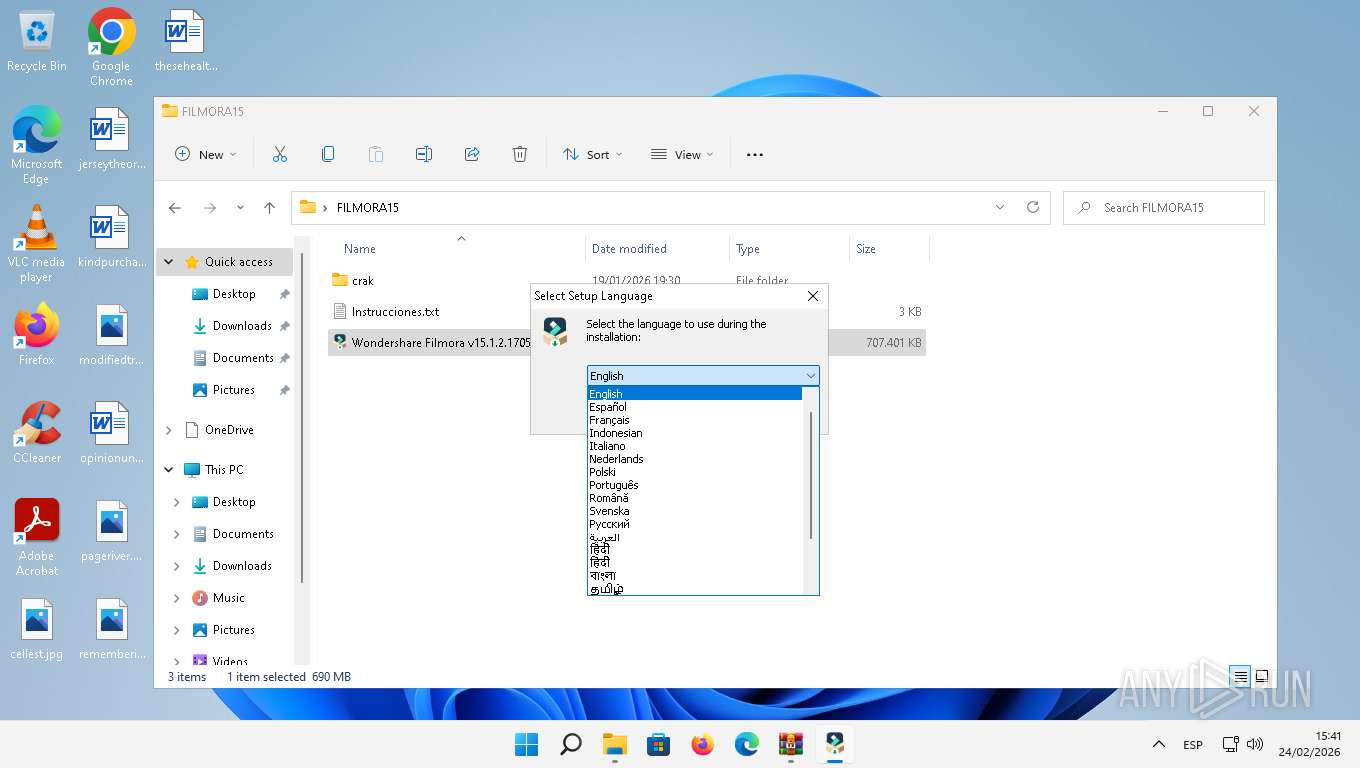This screenshot has width=1360, height=768.
Task: Open Pictures under Quick access
Action: (233, 390)
